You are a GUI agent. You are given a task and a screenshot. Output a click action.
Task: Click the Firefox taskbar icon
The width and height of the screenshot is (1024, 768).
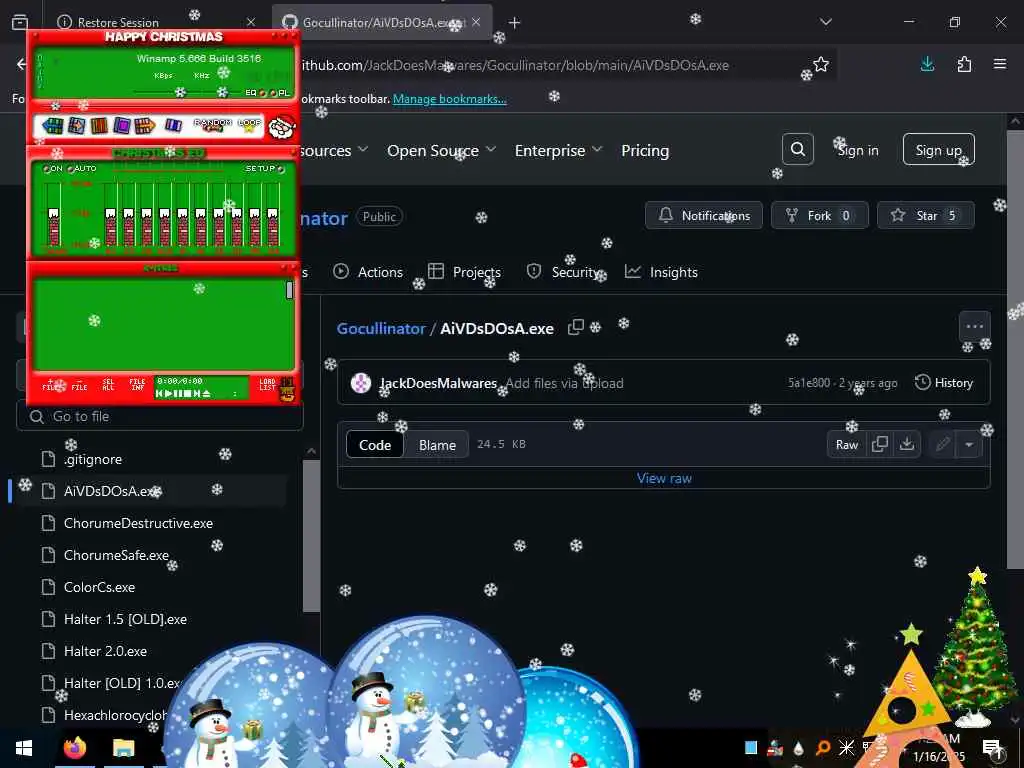75,748
